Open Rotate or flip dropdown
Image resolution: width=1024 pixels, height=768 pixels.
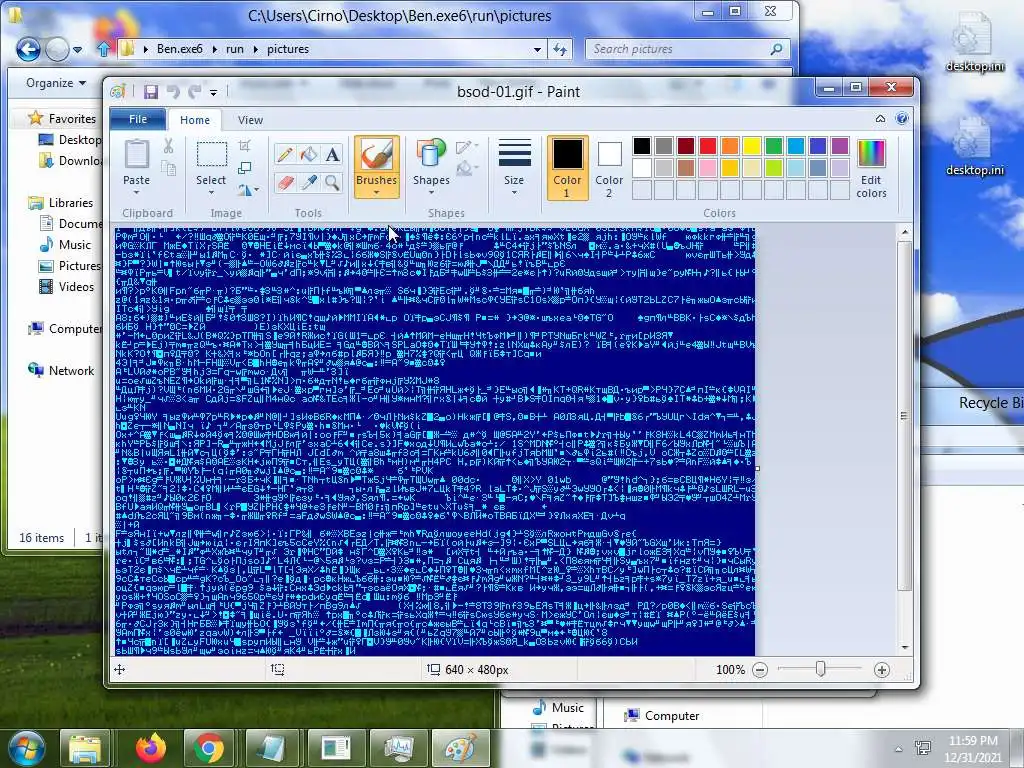coord(248,190)
